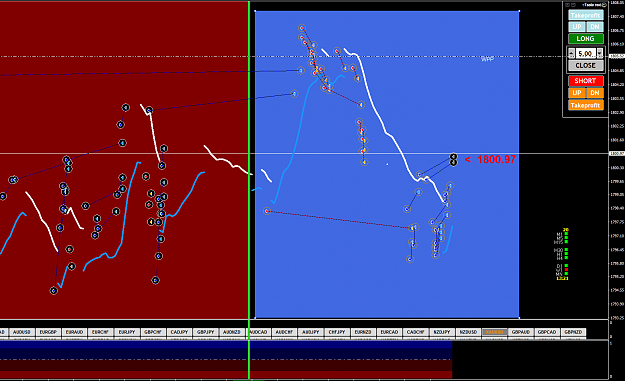Click the gray CLOSE button
625x381 pixels.
(x=585, y=65)
